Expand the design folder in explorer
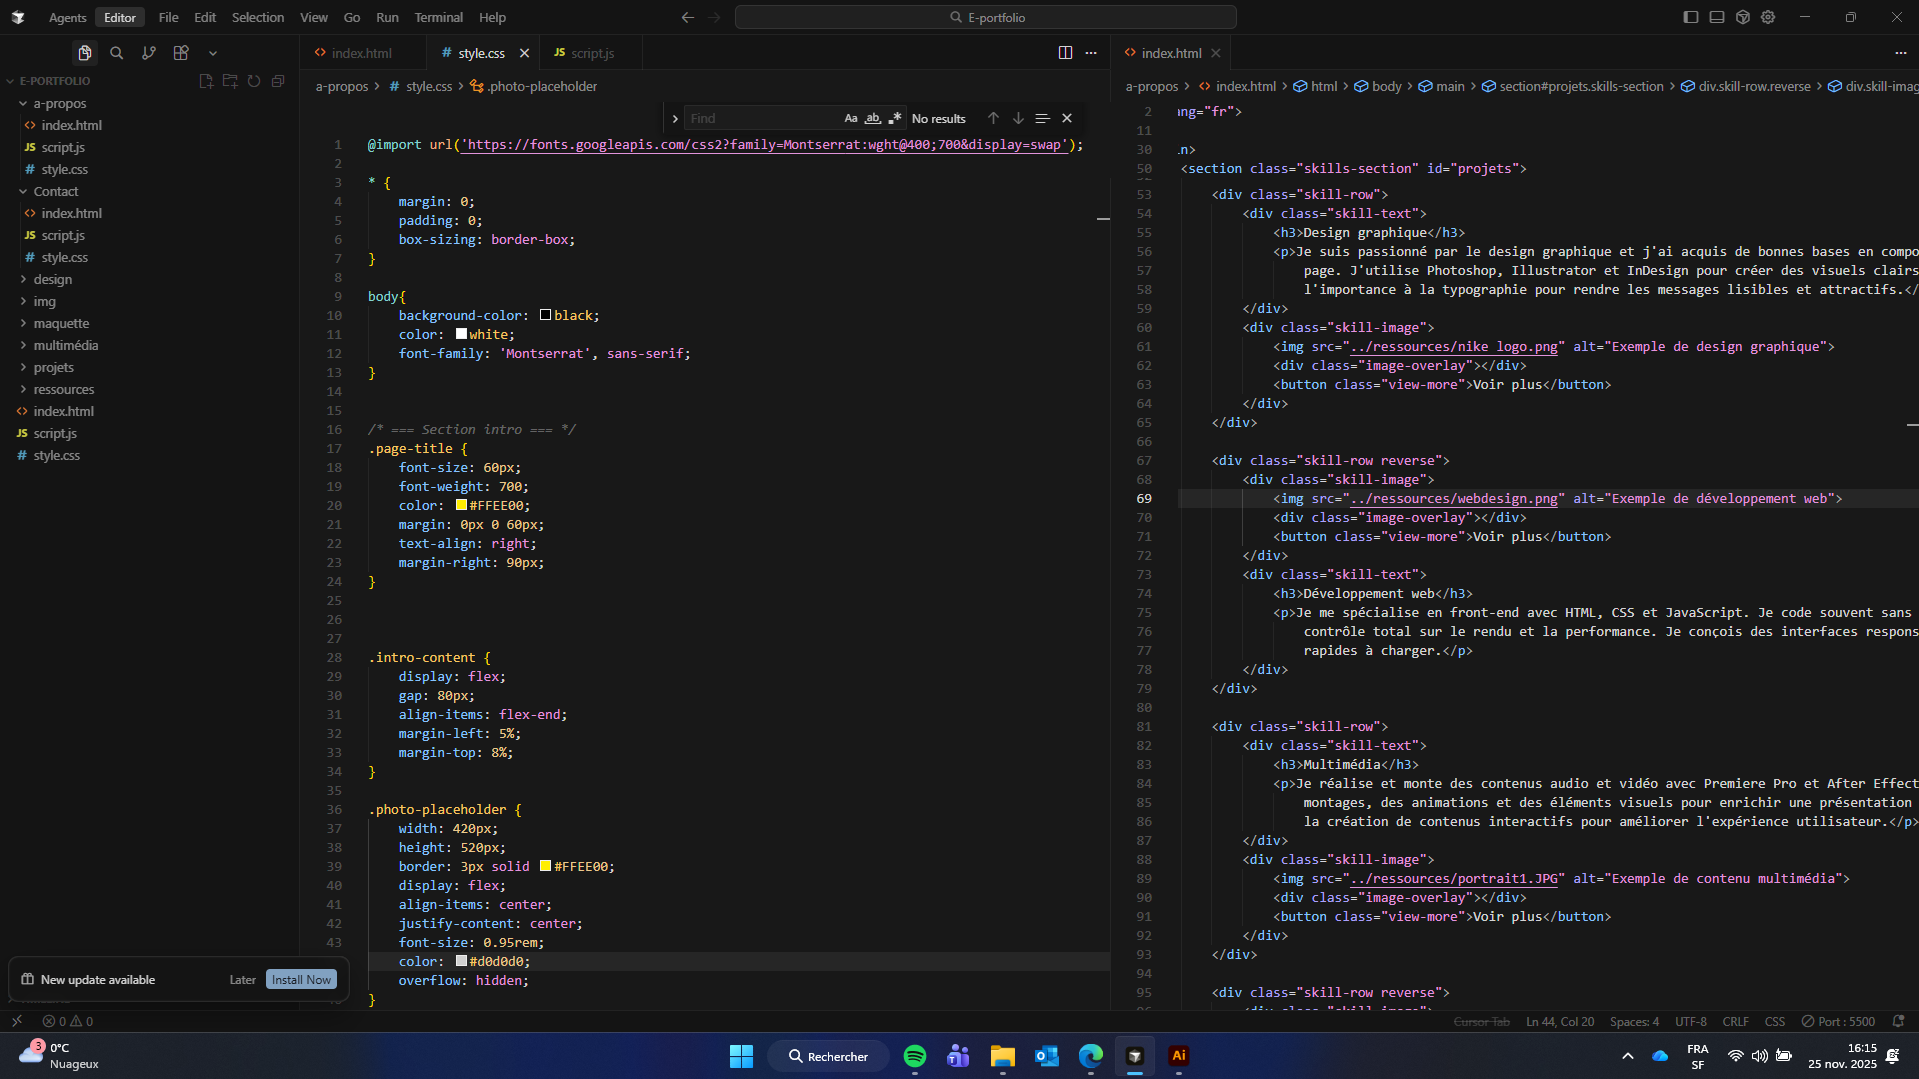 [x=53, y=279]
